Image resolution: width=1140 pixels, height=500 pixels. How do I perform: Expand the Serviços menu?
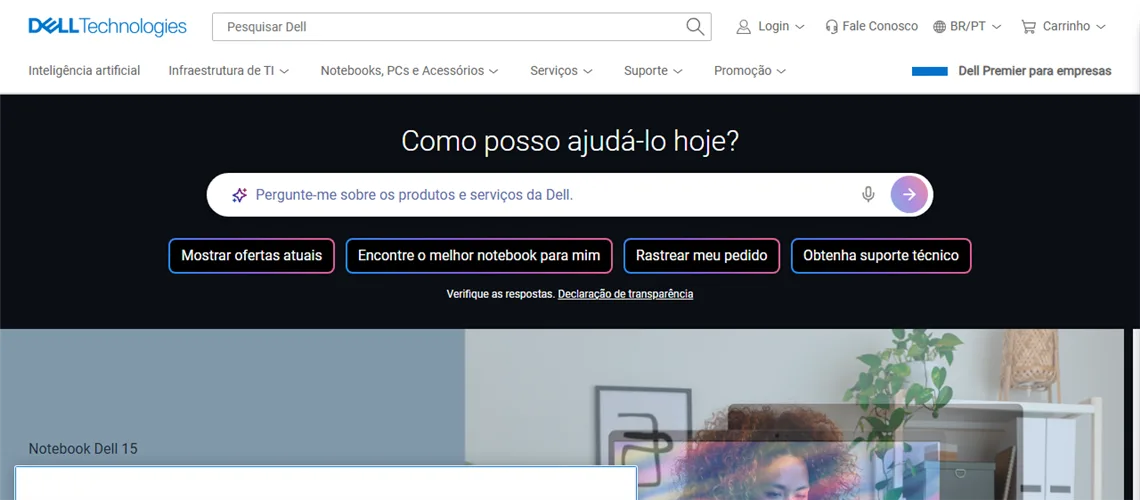click(561, 70)
